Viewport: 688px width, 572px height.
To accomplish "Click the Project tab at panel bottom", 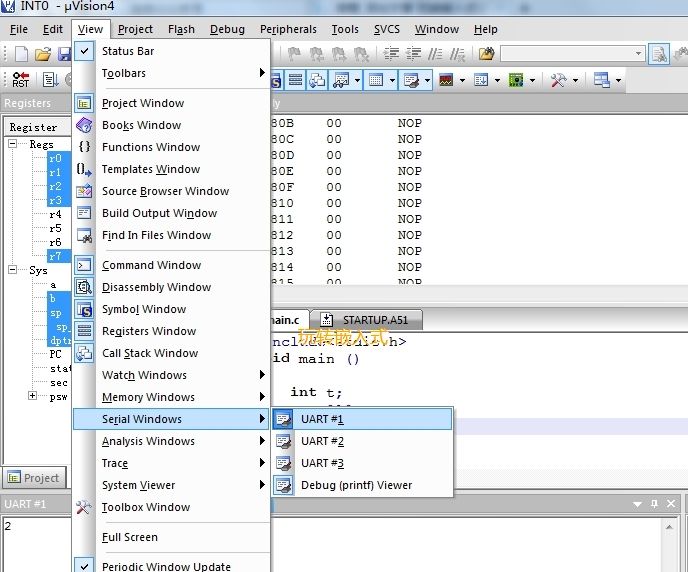I will point(34,478).
